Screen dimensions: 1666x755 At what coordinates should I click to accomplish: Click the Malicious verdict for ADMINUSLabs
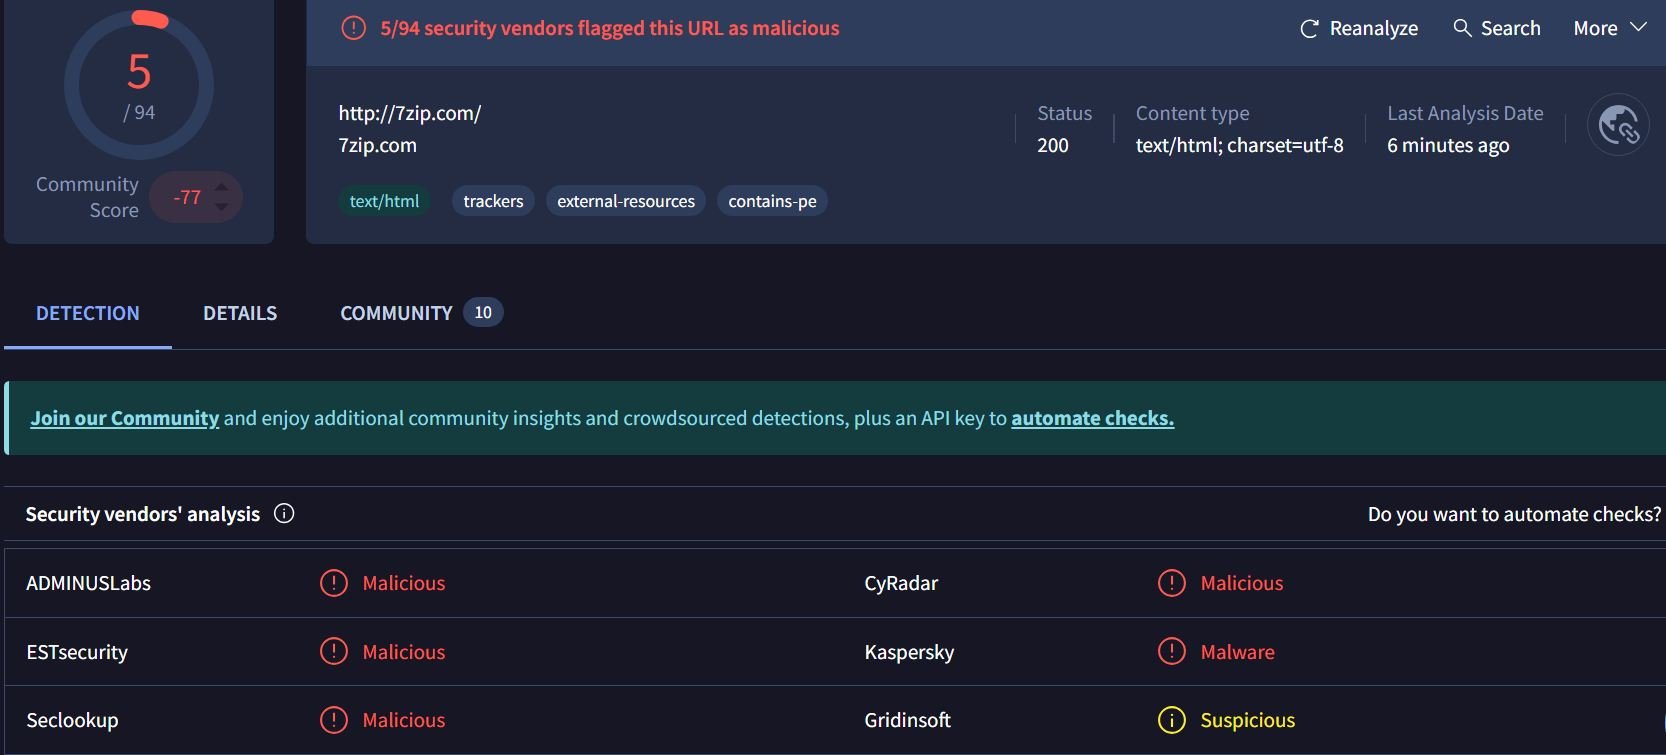pos(403,583)
